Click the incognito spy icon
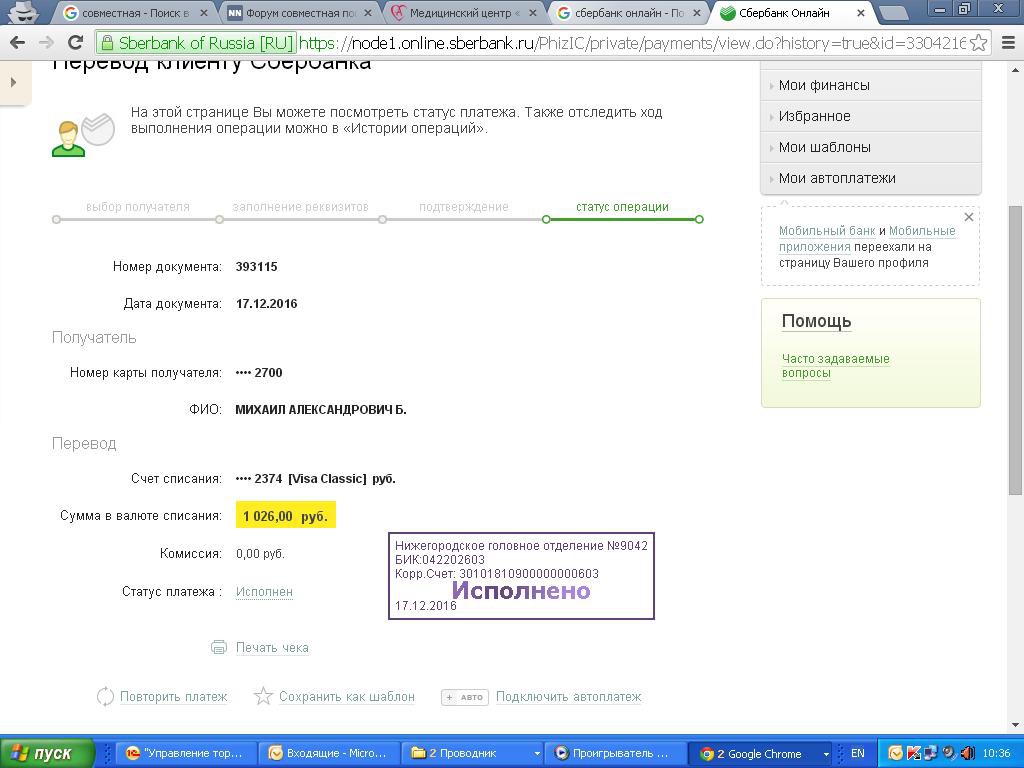Screen dimensions: 1024x768 (22, 11)
